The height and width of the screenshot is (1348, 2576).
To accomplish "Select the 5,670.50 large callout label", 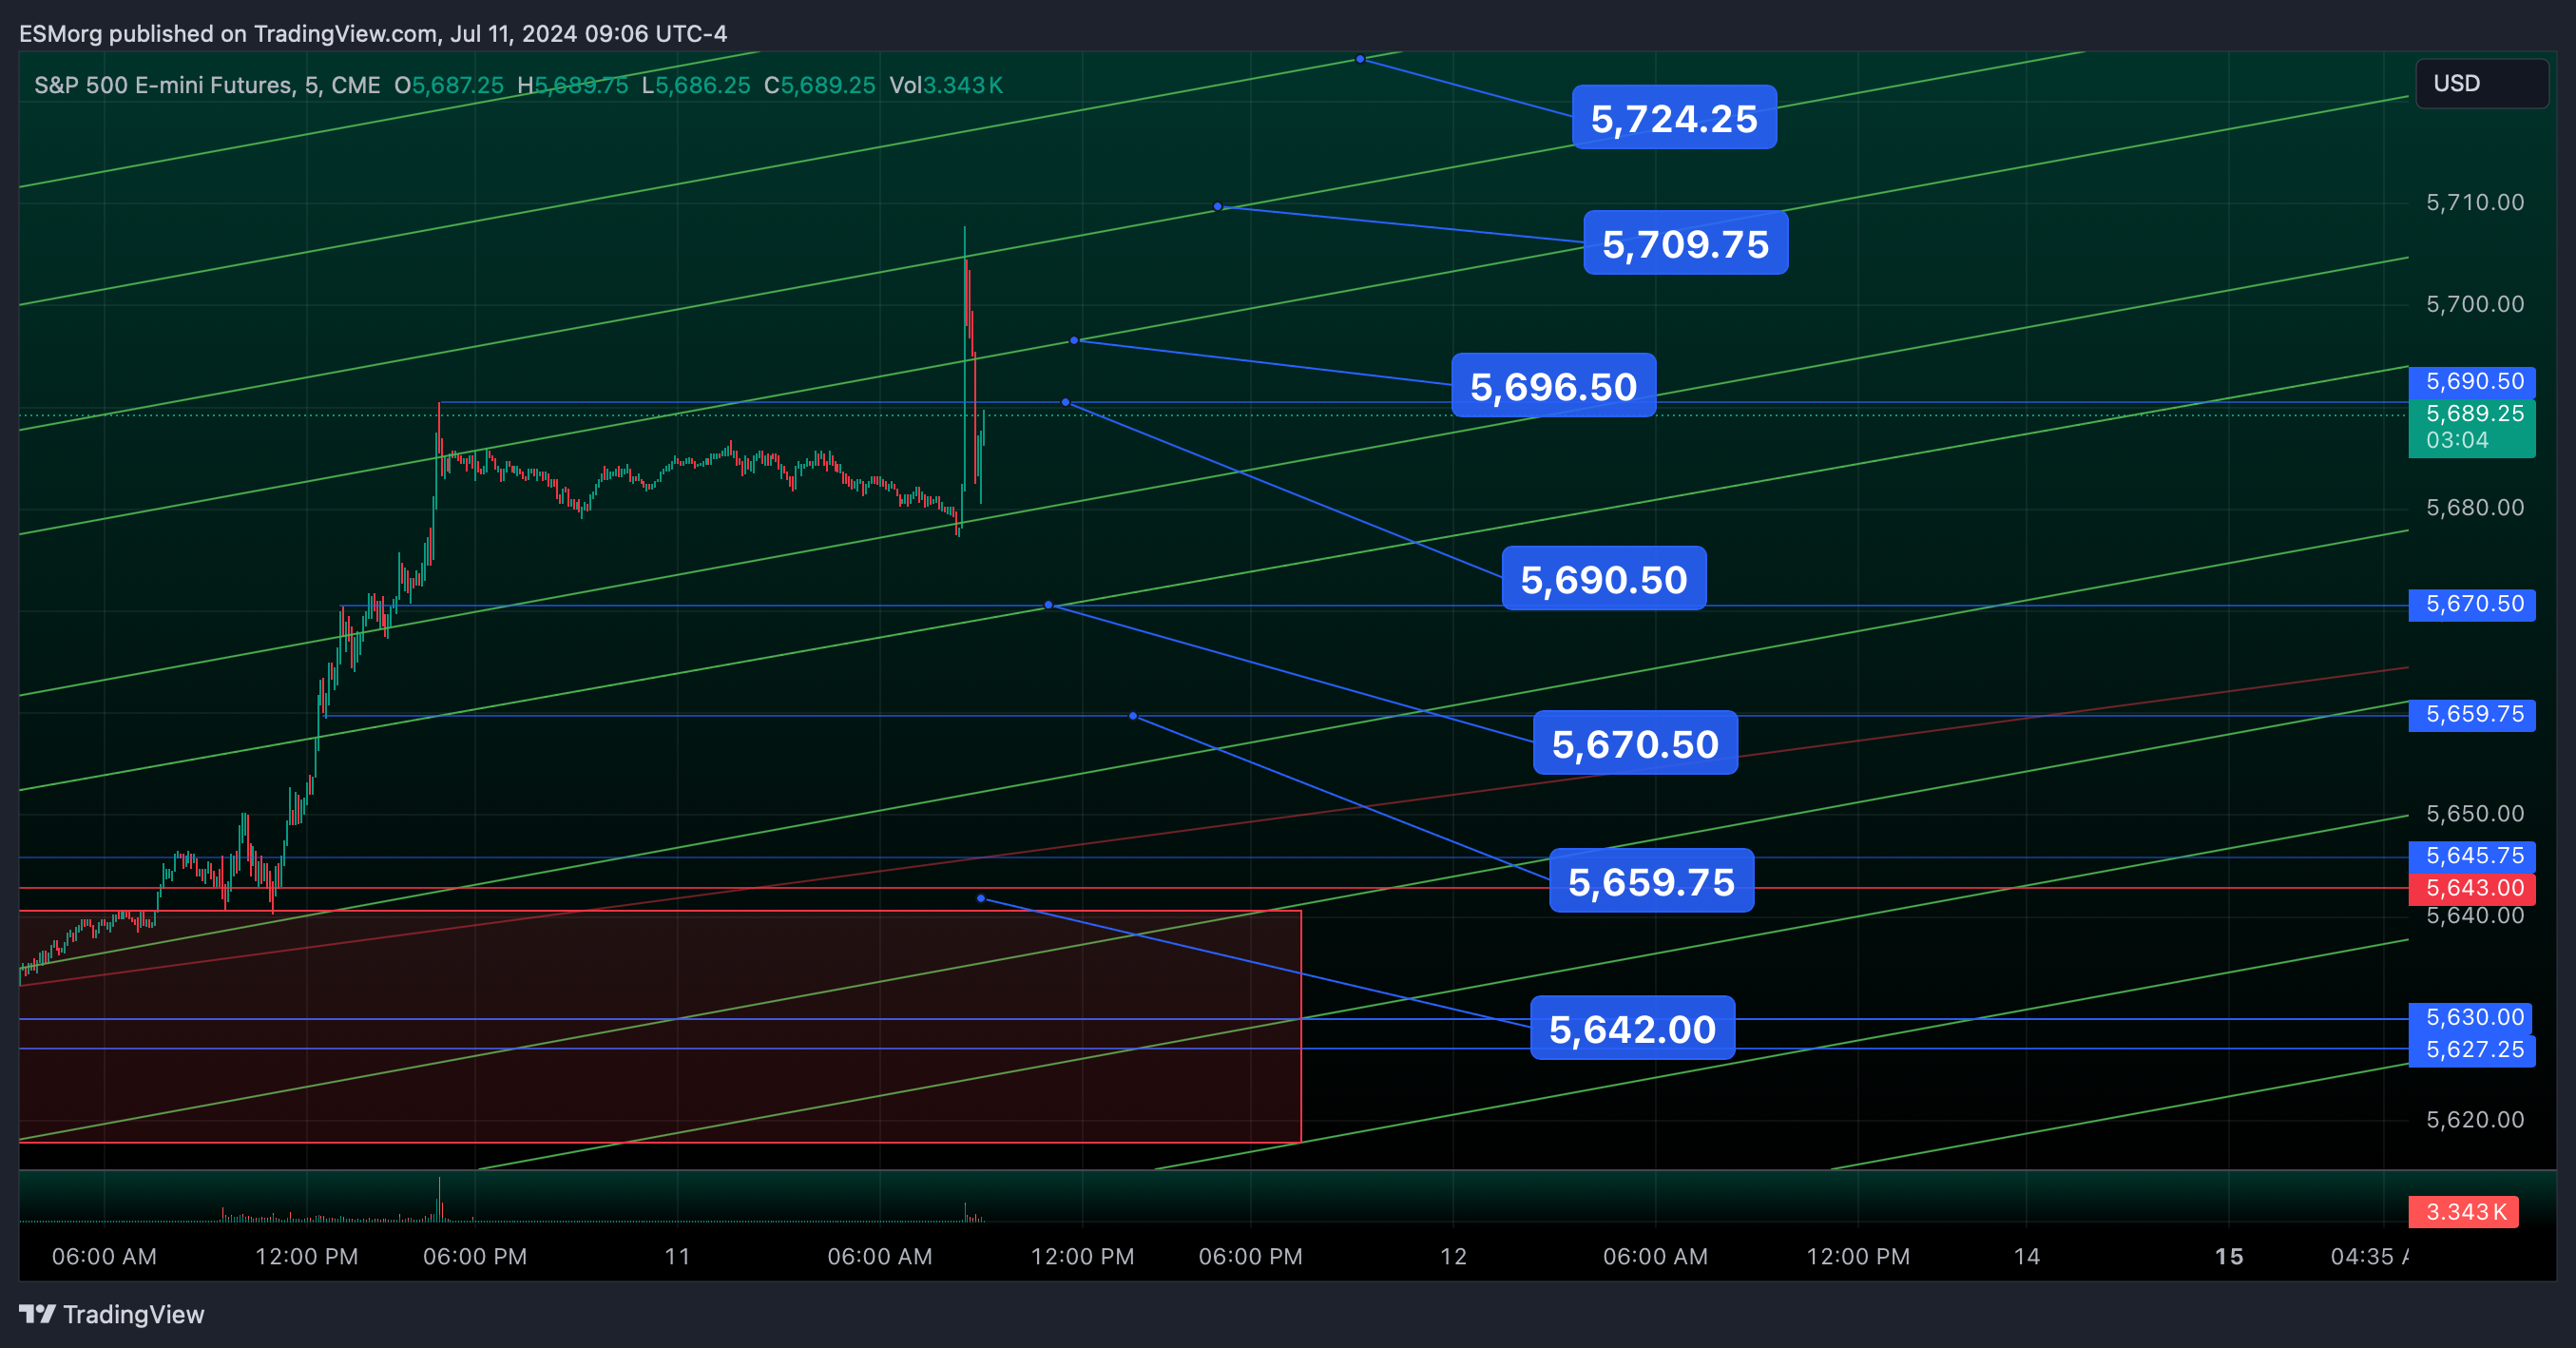I will (x=1635, y=743).
